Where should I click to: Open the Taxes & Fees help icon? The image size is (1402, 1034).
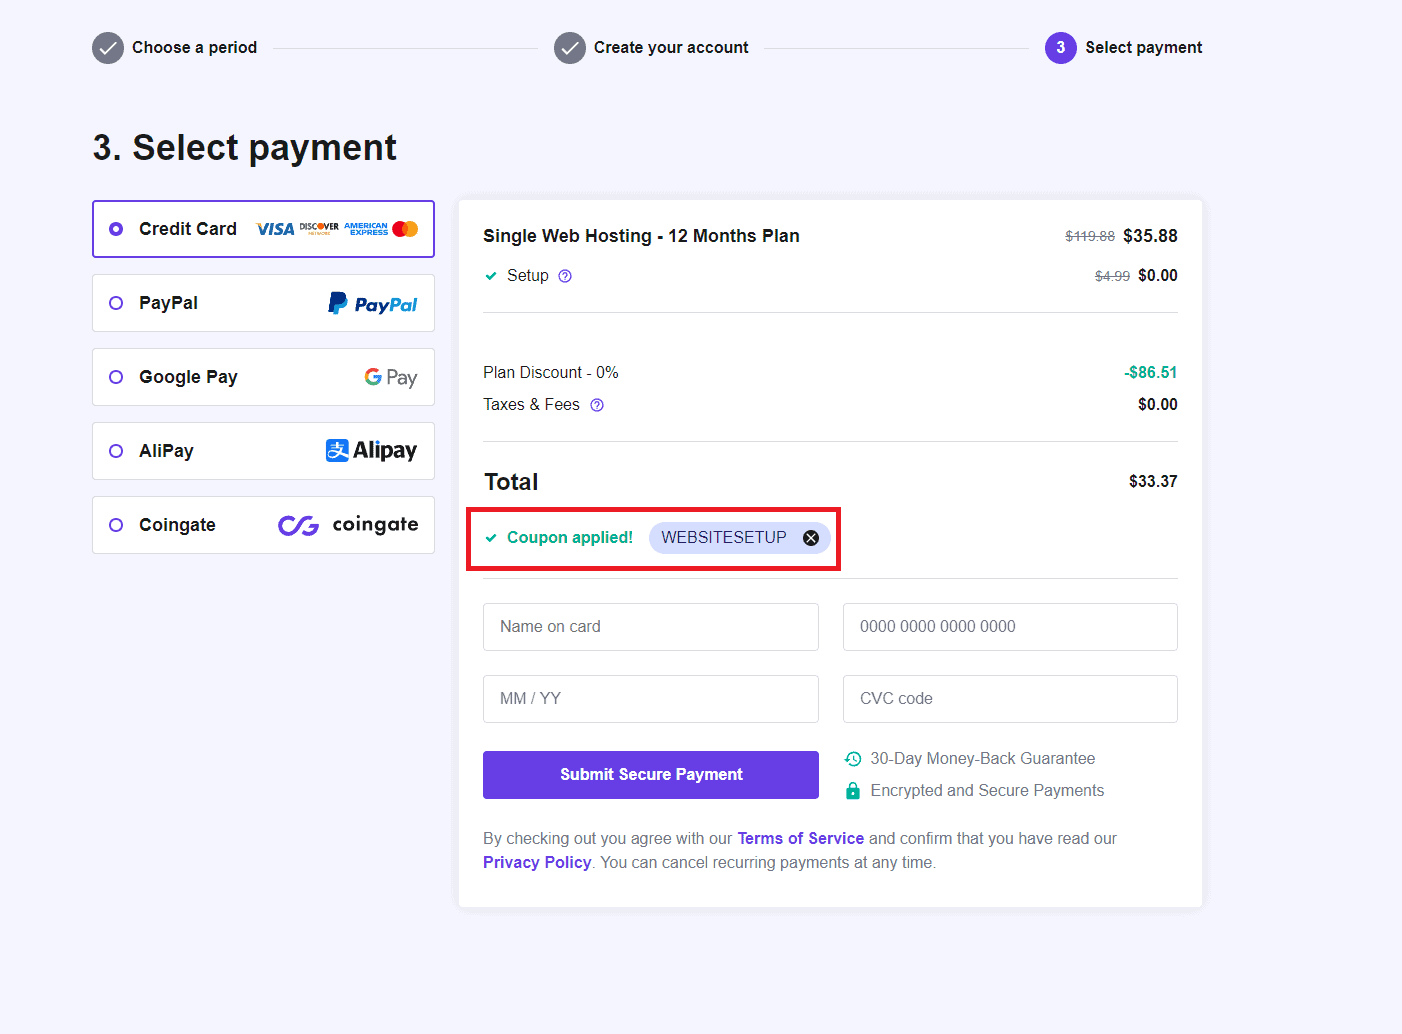597,405
